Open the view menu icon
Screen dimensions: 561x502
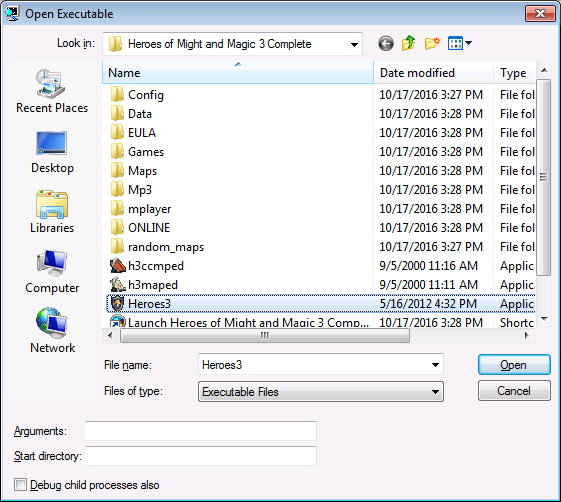click(455, 44)
